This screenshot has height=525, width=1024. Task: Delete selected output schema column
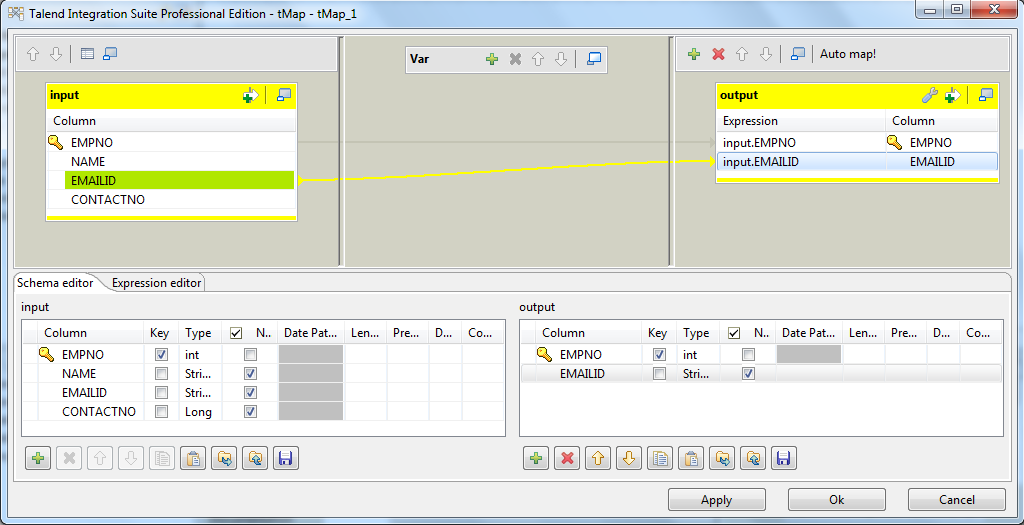pos(567,458)
